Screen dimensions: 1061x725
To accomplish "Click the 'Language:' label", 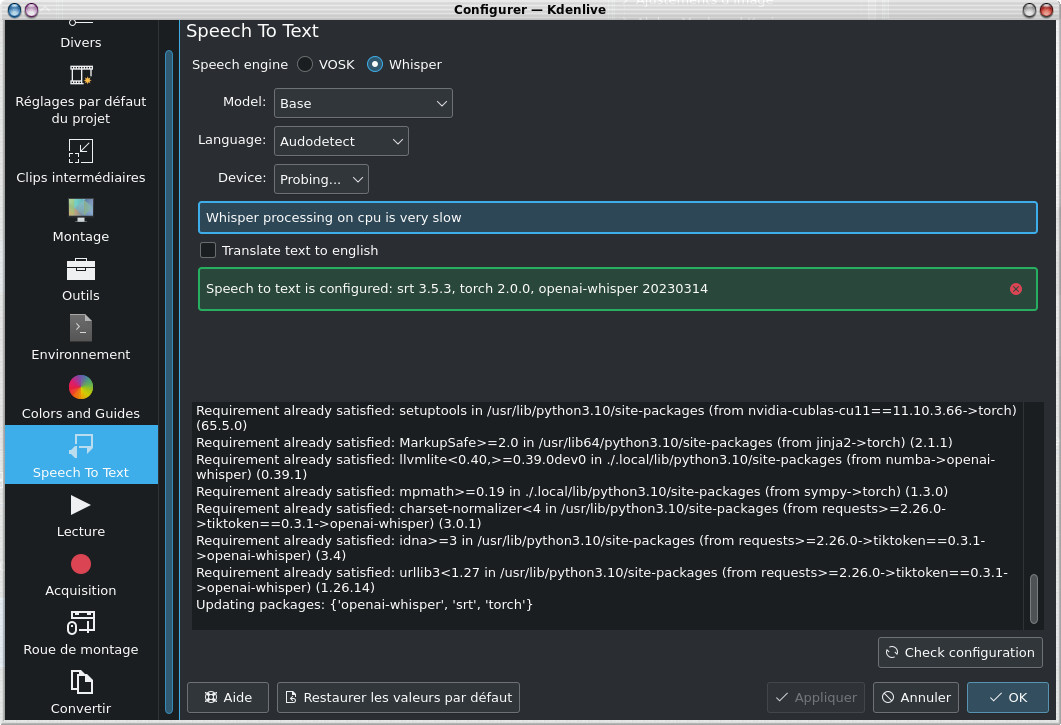I will [232, 139].
